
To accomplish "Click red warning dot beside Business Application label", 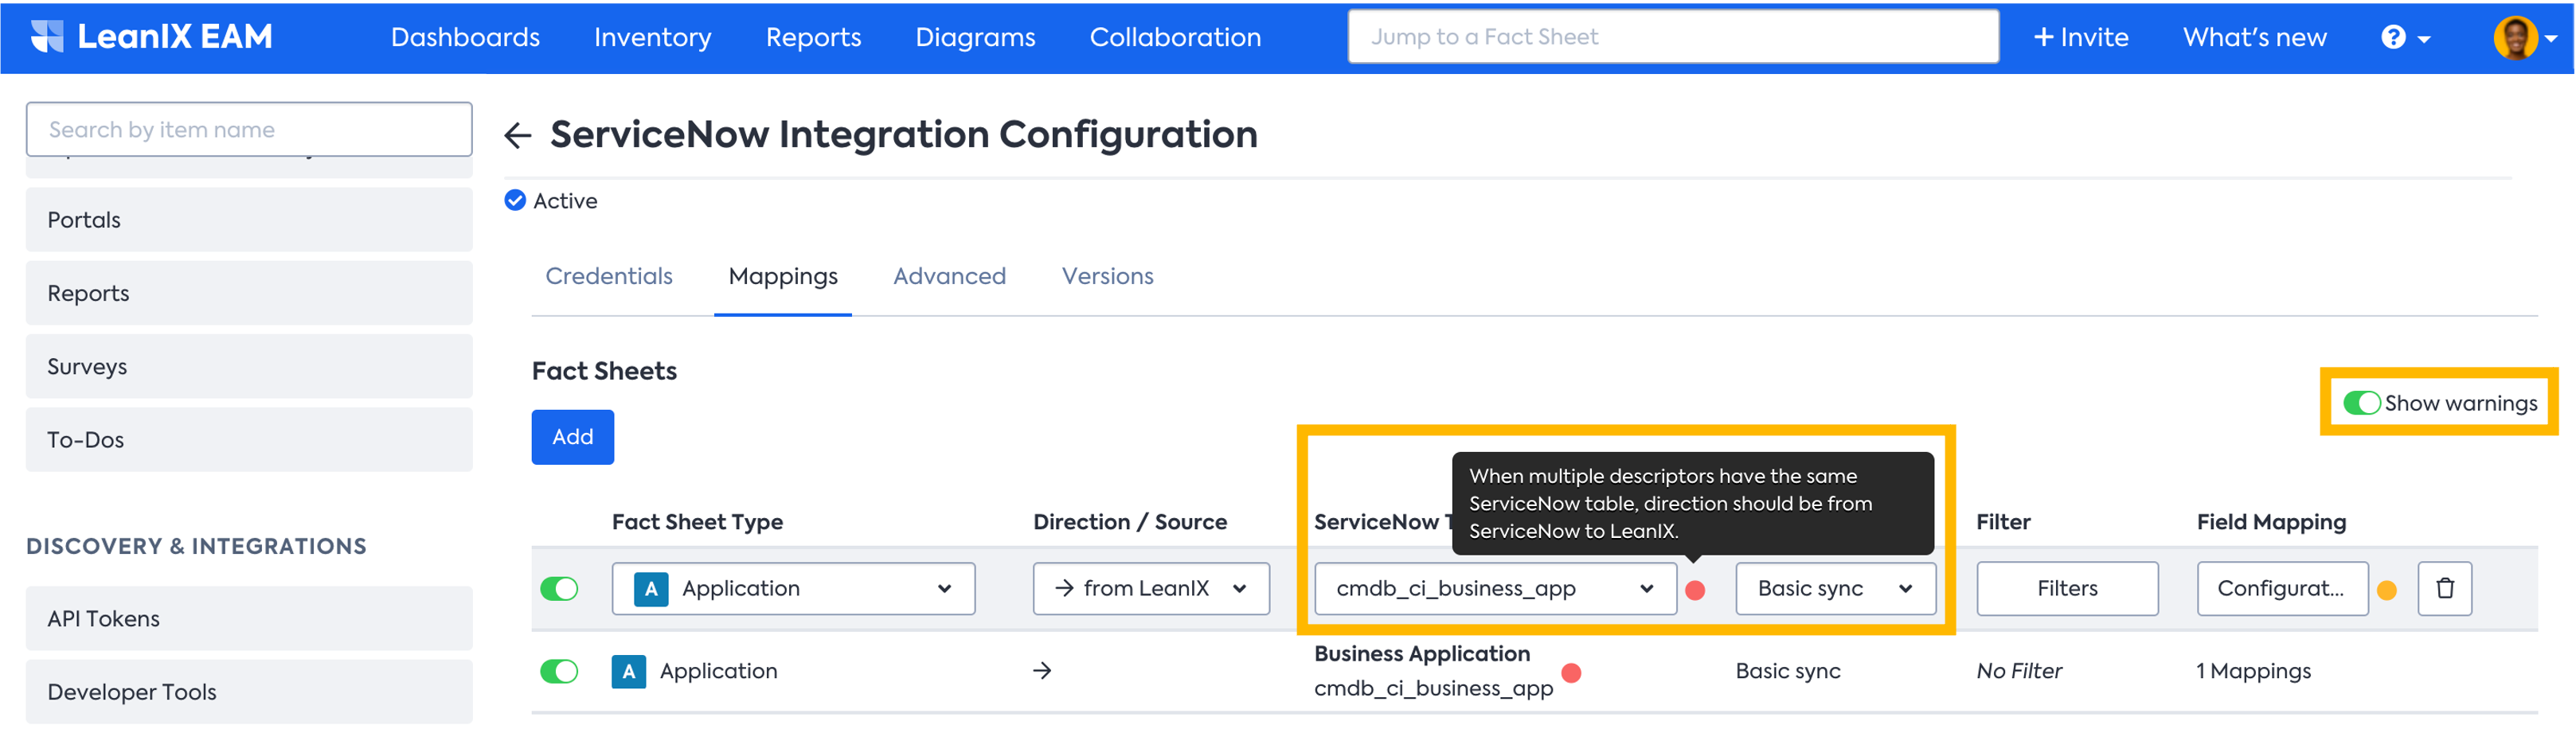I will click(1571, 673).
